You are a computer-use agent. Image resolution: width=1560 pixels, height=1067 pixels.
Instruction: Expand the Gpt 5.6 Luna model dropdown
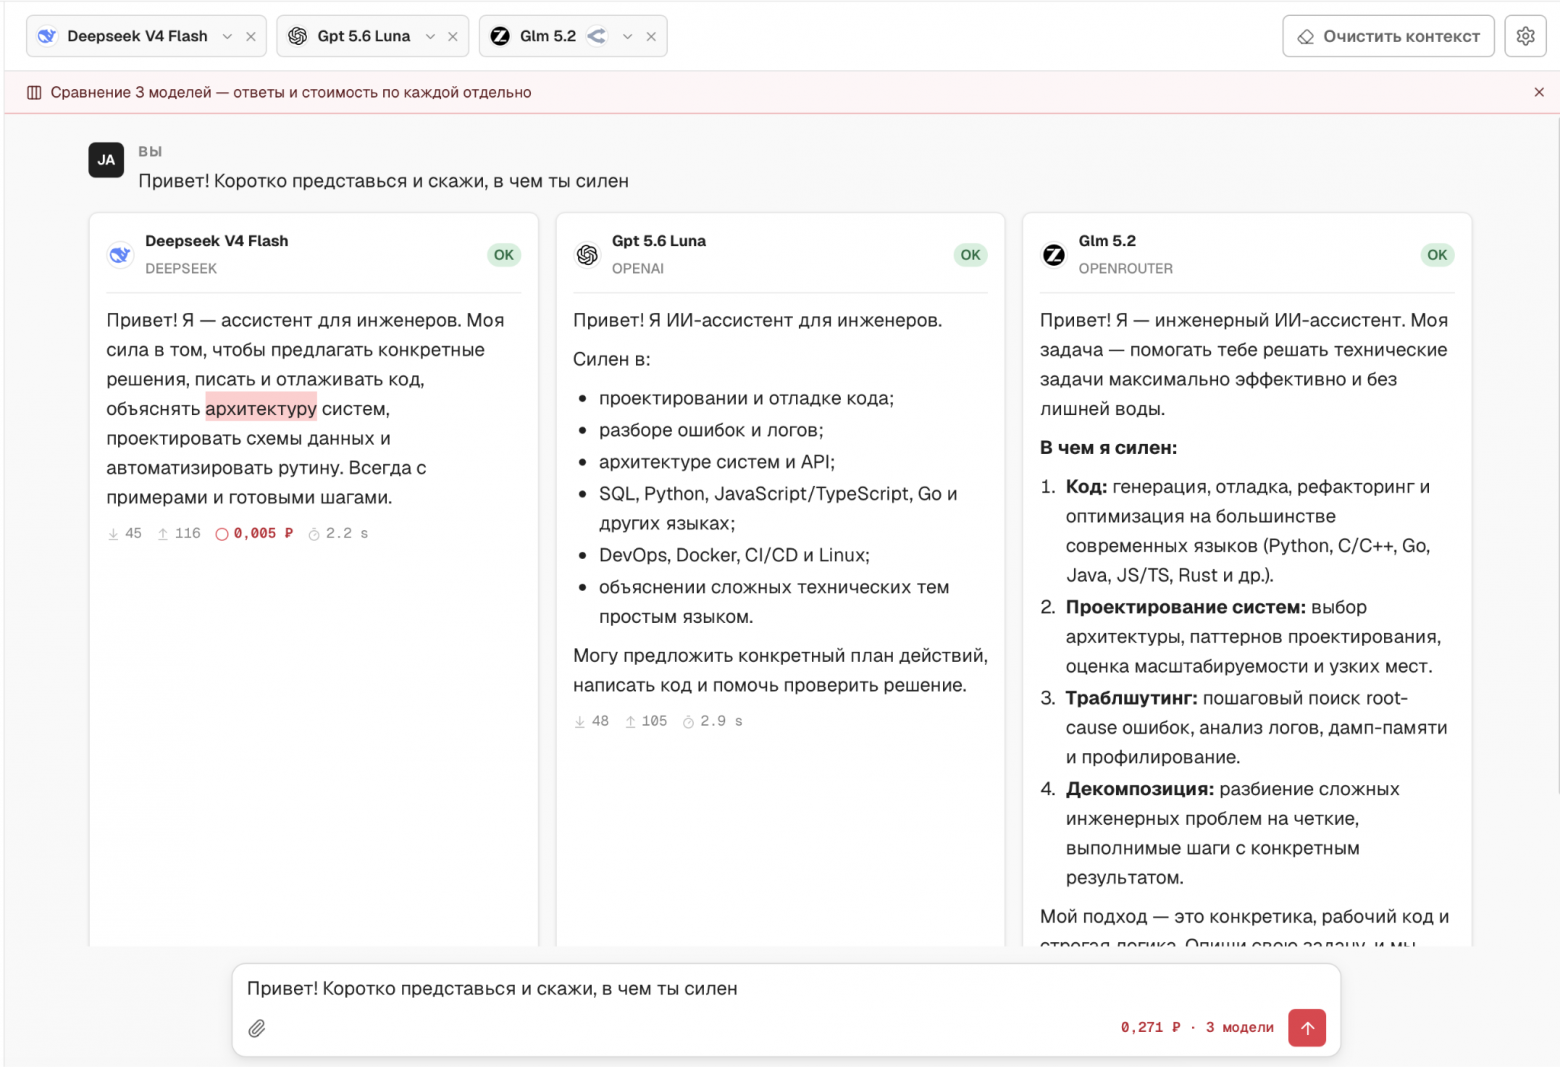click(x=430, y=36)
